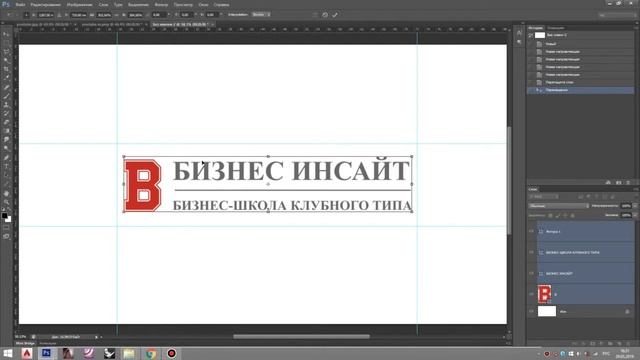Cancel the transform in options bar

coord(325,15)
